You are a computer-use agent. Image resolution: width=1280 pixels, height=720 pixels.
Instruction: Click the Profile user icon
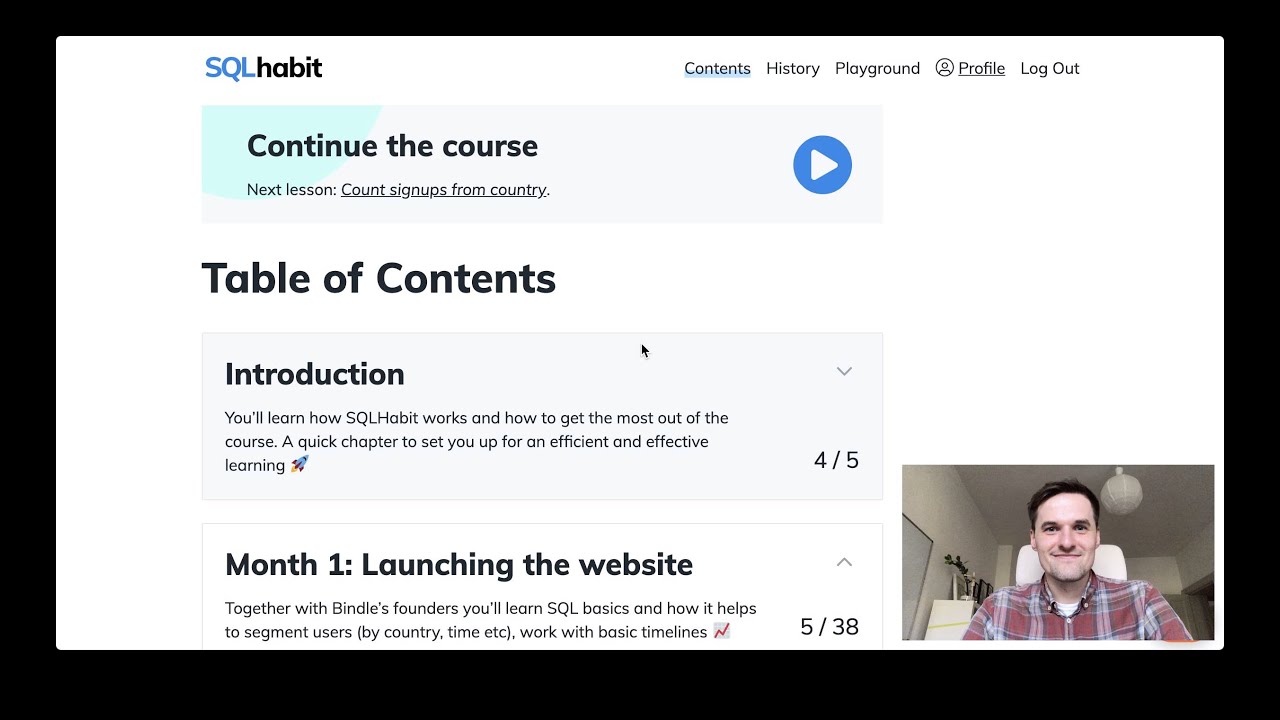[x=944, y=68]
